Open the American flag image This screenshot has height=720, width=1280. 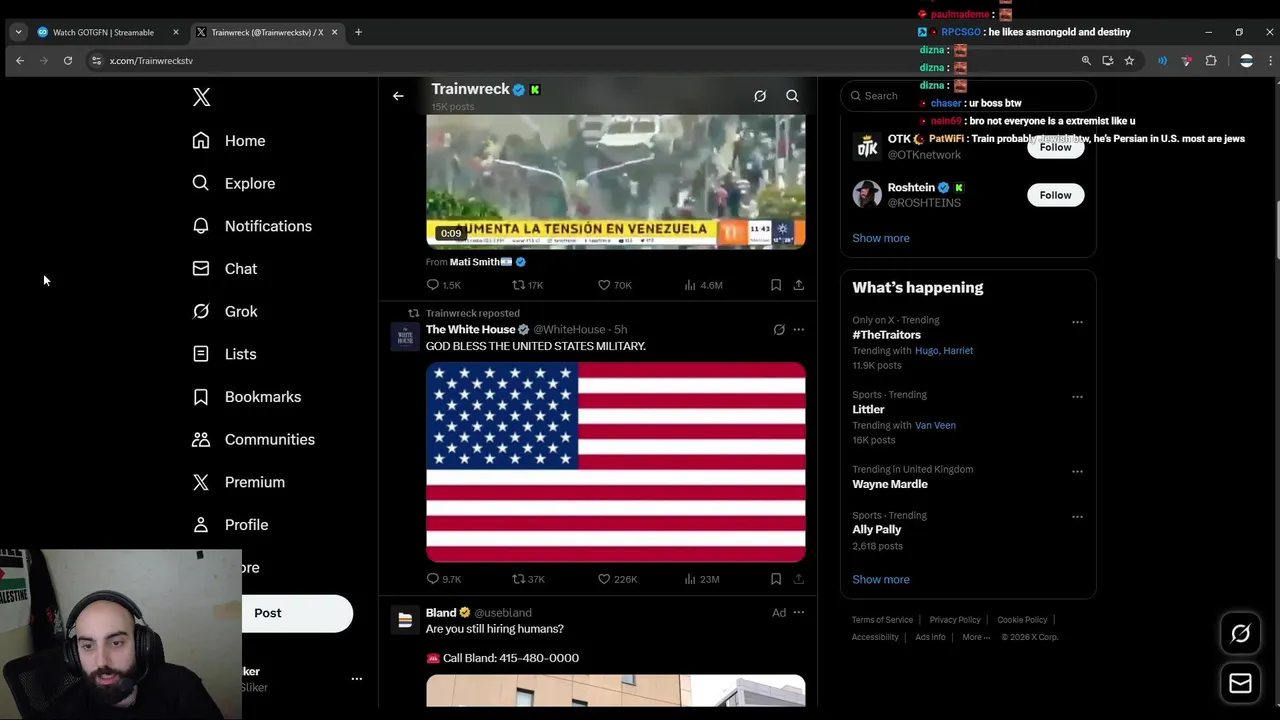pos(615,462)
